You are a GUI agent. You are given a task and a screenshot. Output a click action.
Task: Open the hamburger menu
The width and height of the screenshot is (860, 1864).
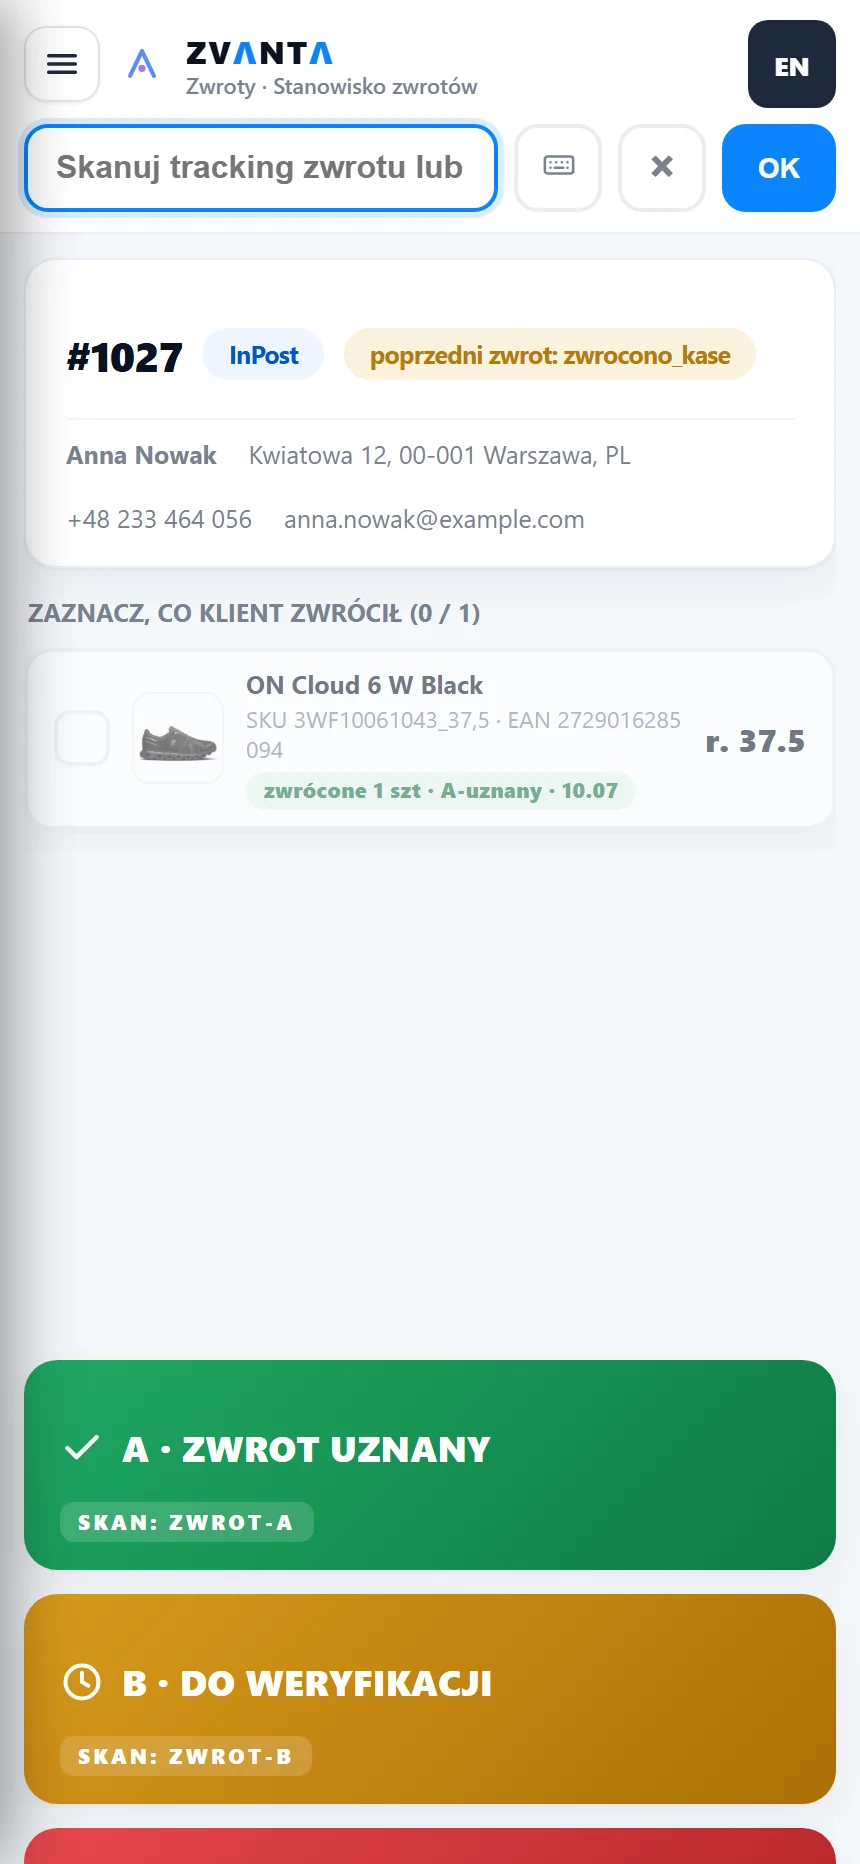(62, 64)
